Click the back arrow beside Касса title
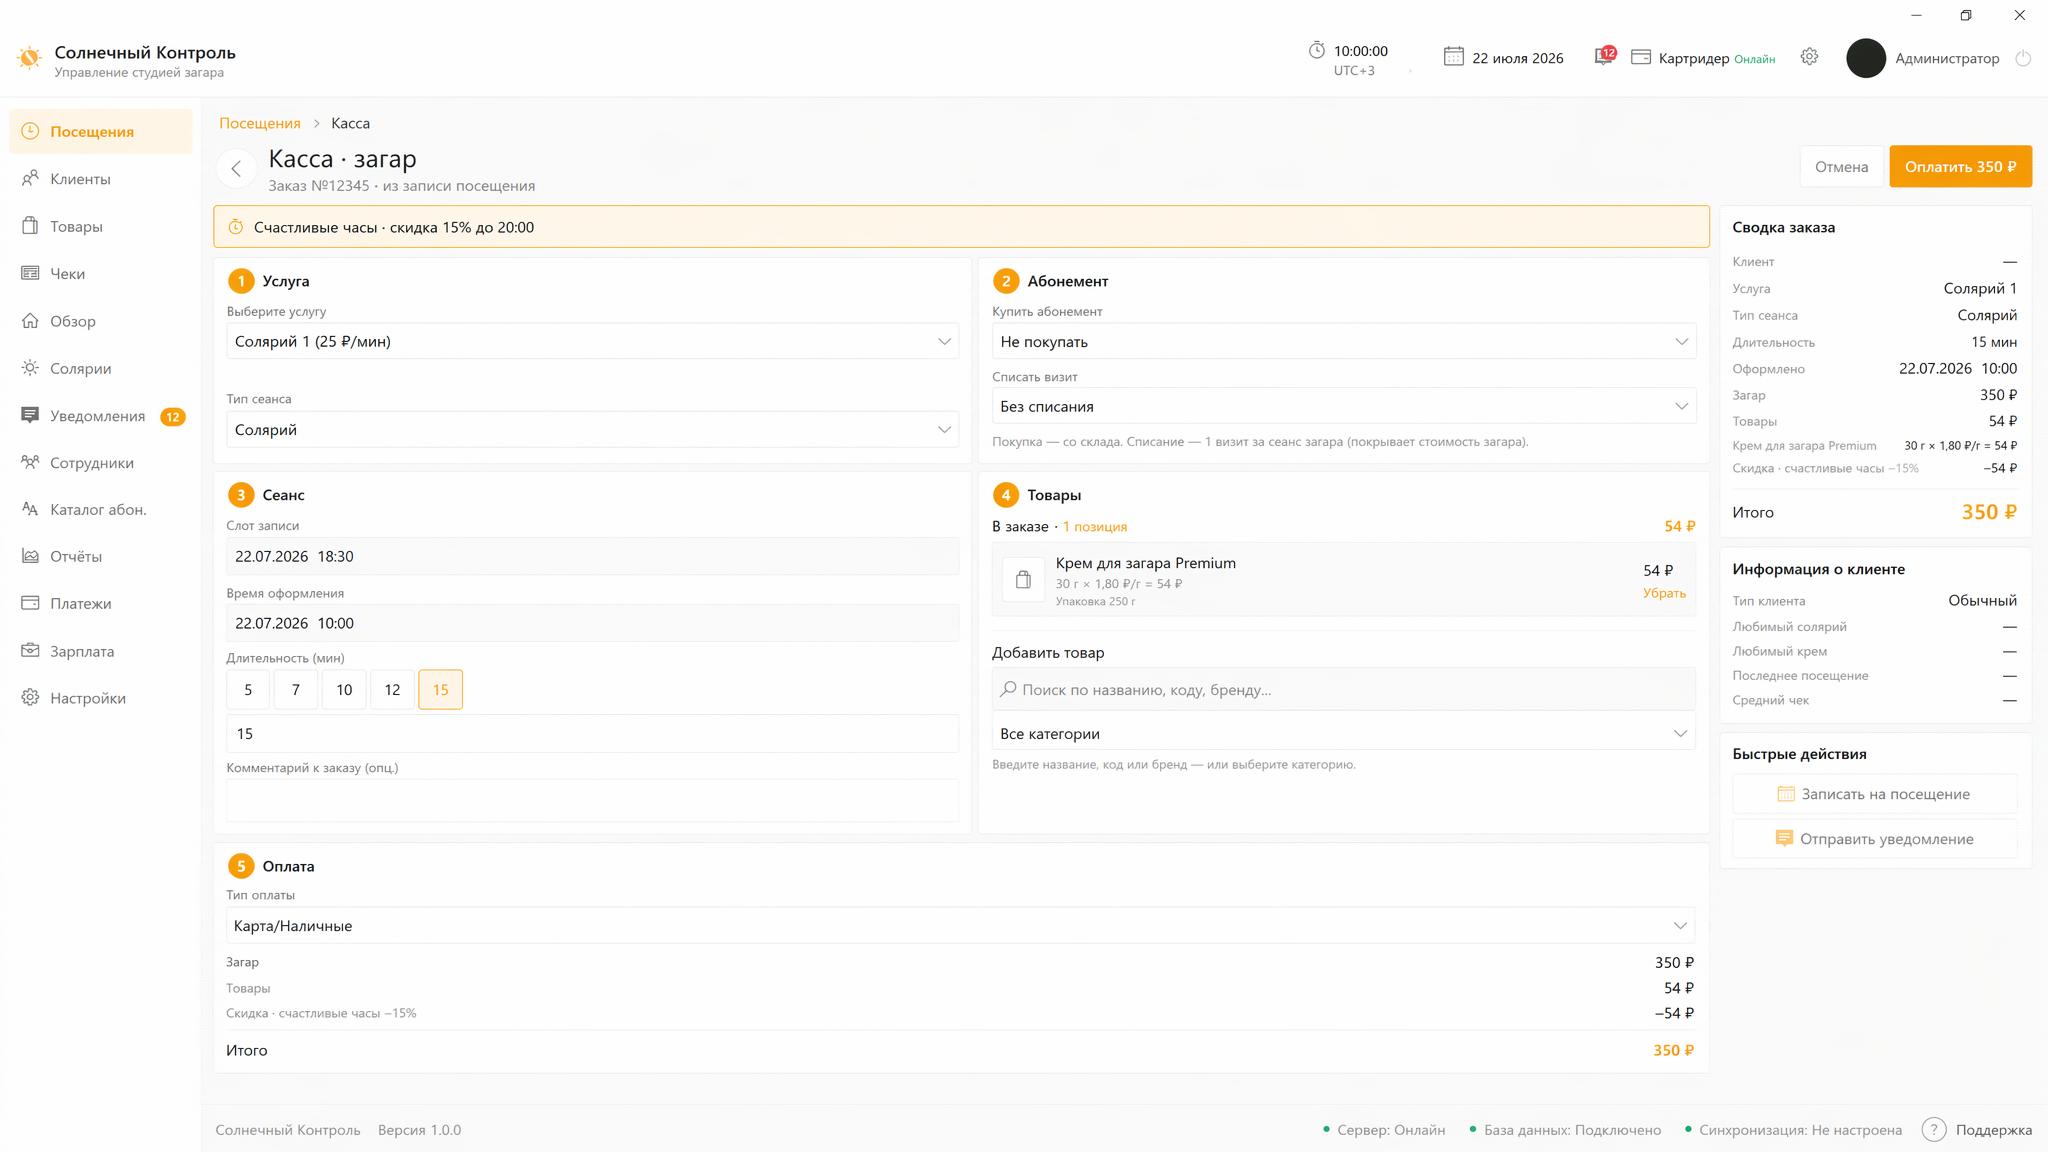The width and height of the screenshot is (2048, 1152). (236, 168)
